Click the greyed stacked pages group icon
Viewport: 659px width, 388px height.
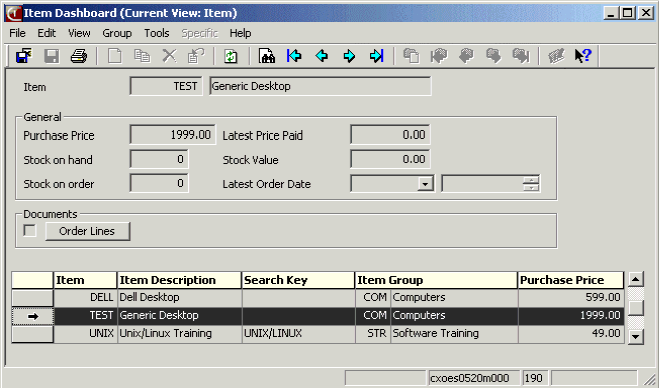click(411, 55)
